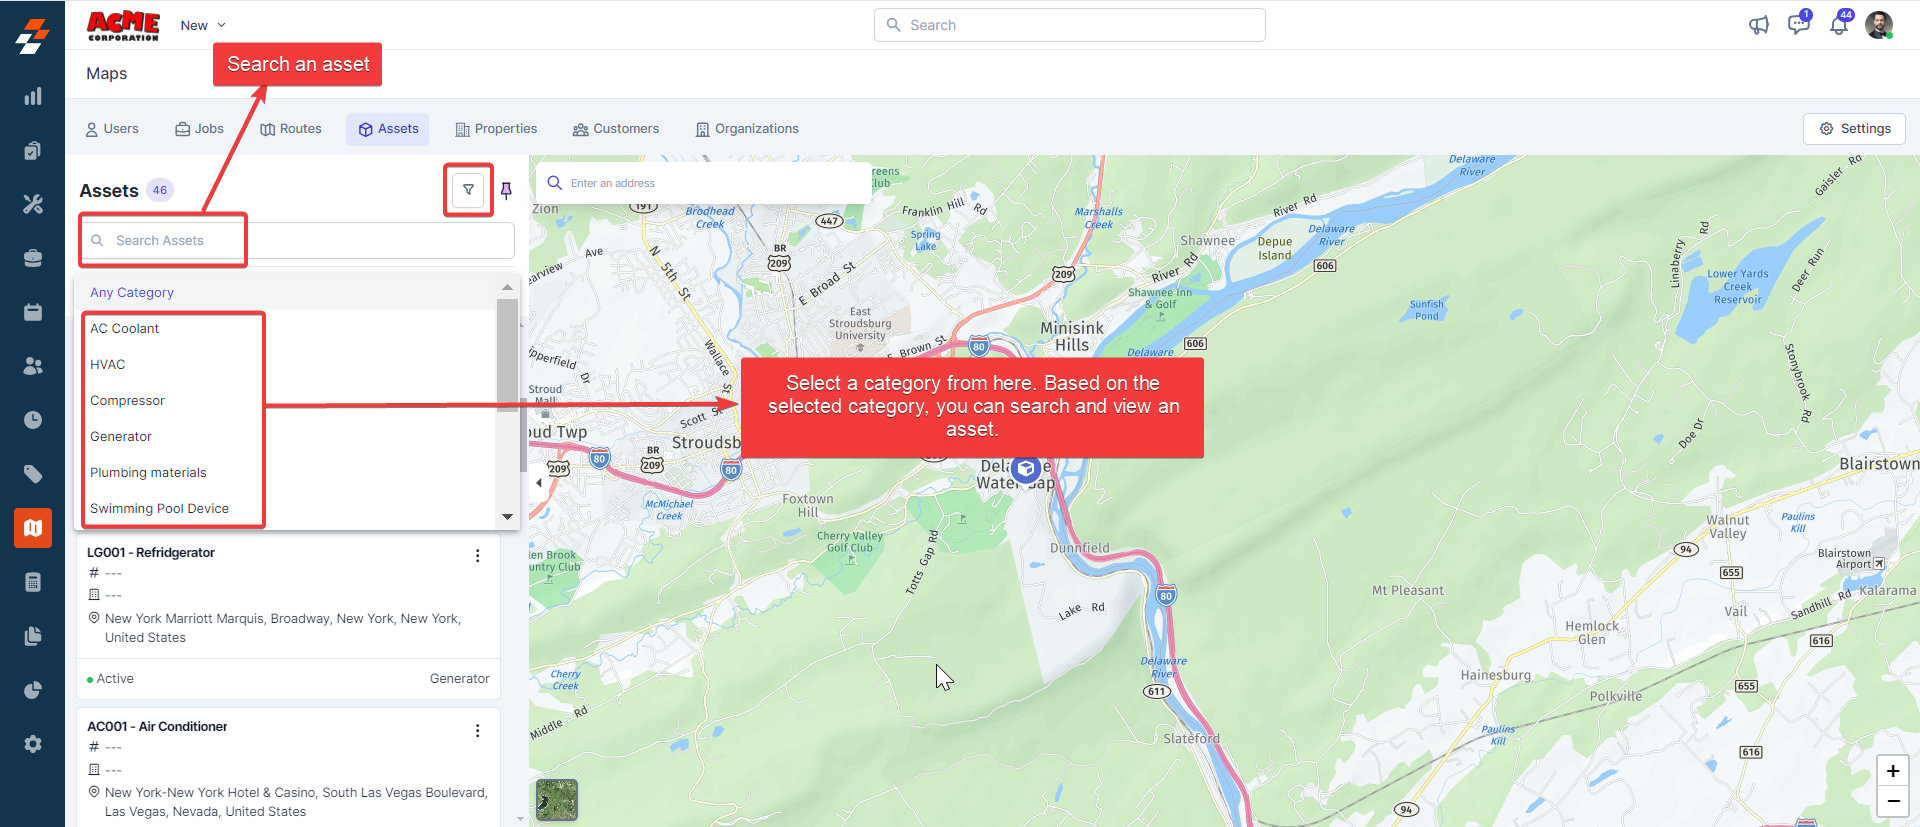Click the megaphone announcements icon

(x=1759, y=25)
